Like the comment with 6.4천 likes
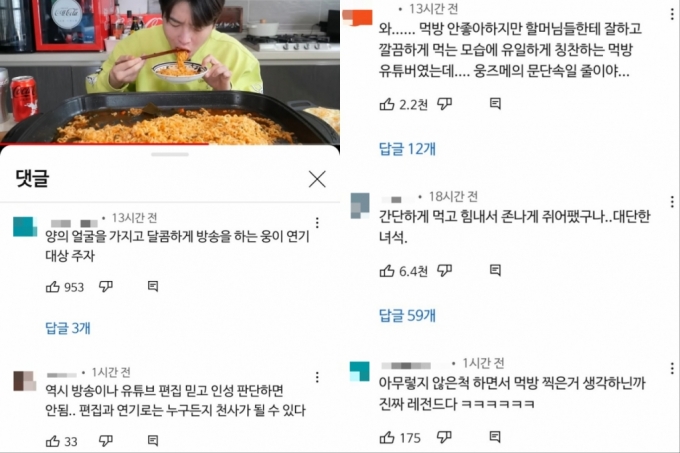Image resolution: width=680 pixels, height=453 pixels. click(x=387, y=271)
